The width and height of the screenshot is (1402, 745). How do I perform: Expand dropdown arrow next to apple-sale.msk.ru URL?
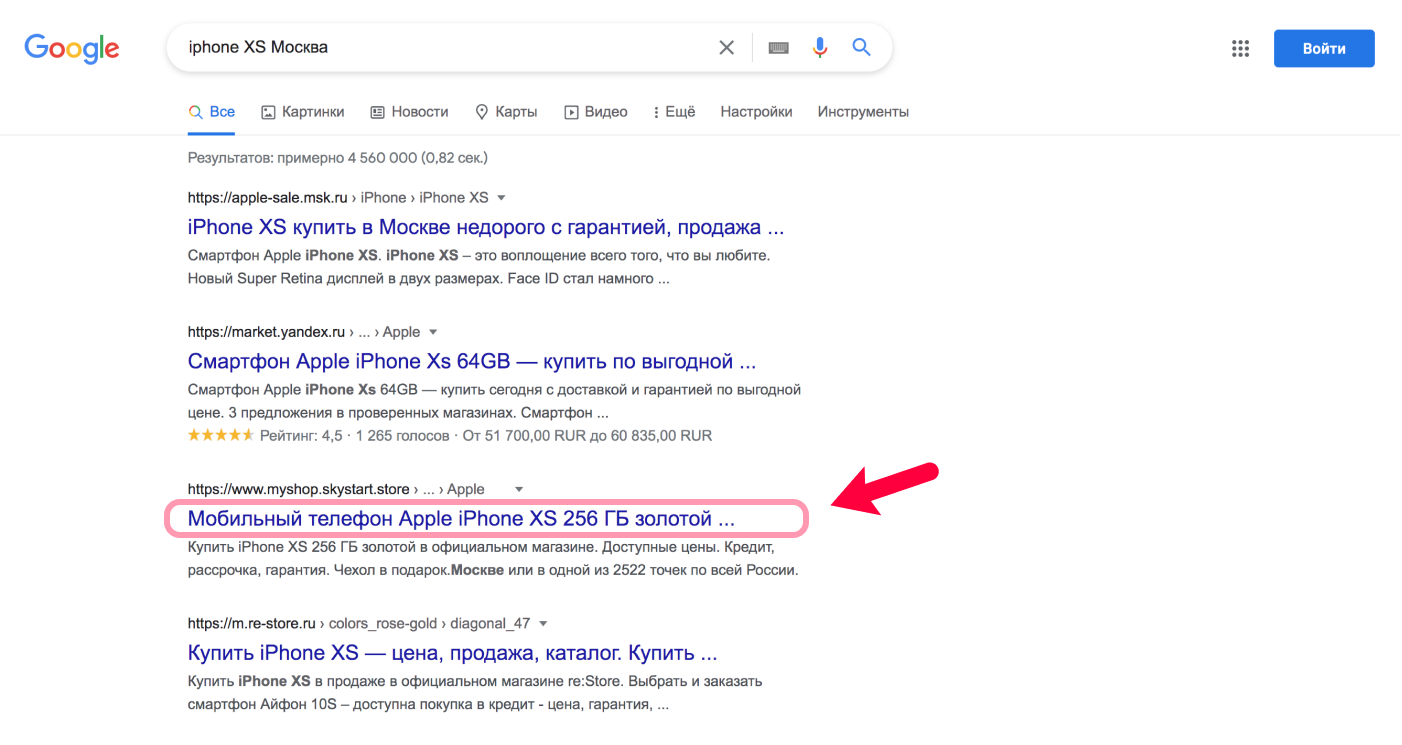point(501,198)
